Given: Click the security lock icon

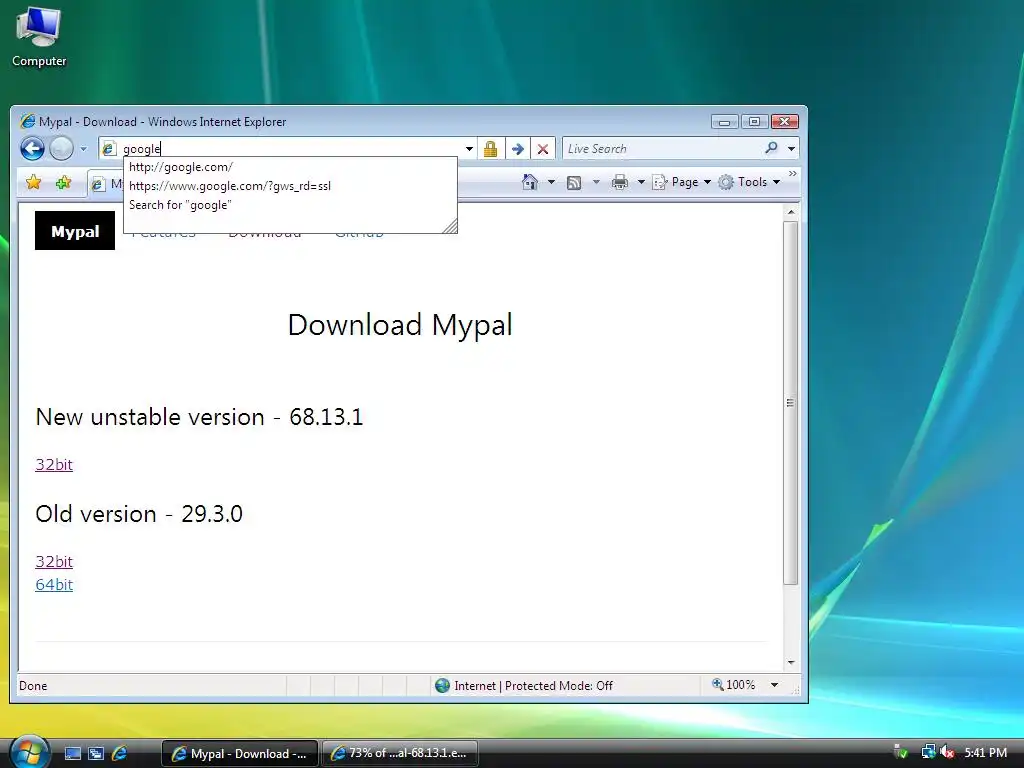Looking at the screenshot, I should point(490,149).
